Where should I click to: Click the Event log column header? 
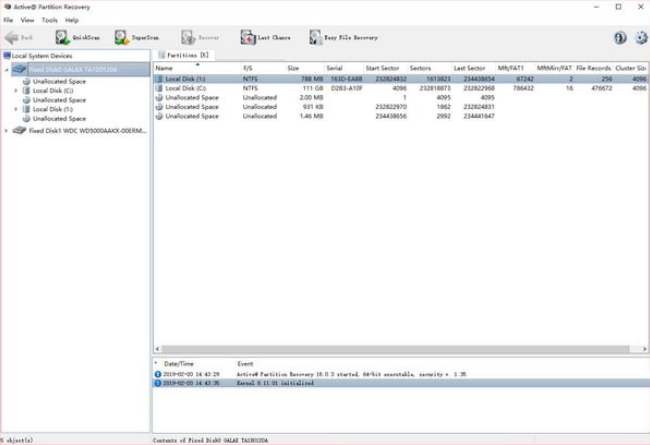tap(245, 364)
